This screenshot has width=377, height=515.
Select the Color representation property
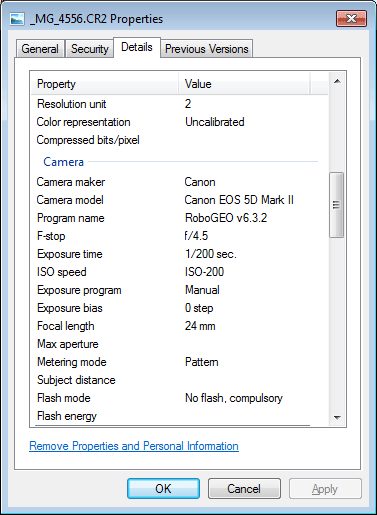(x=83, y=122)
